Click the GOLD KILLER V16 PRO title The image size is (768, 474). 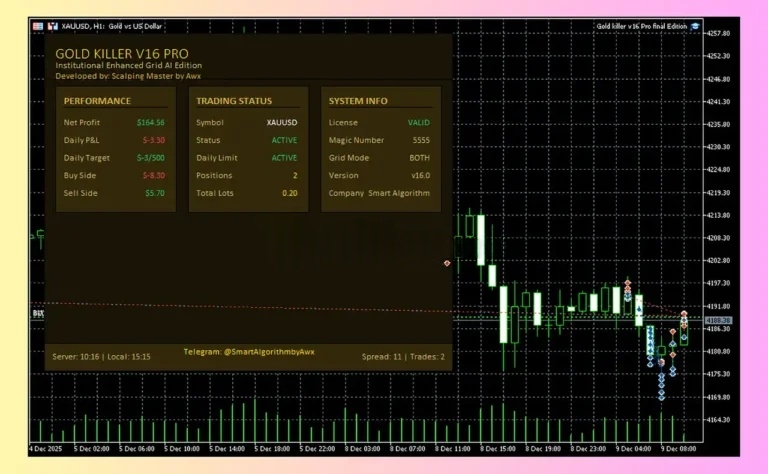pyautogui.click(x=121, y=53)
